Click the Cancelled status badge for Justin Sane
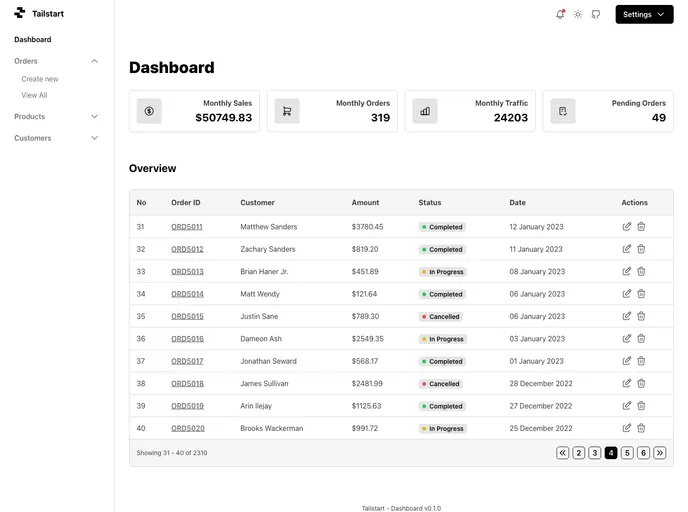 click(441, 316)
